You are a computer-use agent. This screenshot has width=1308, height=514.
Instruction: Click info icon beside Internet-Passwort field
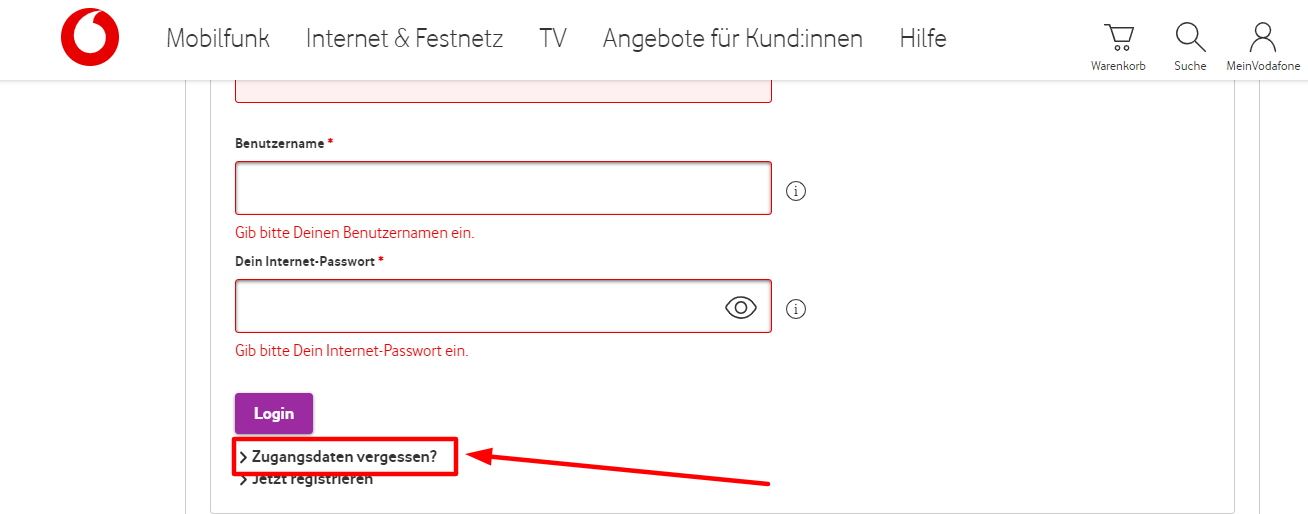coord(796,308)
